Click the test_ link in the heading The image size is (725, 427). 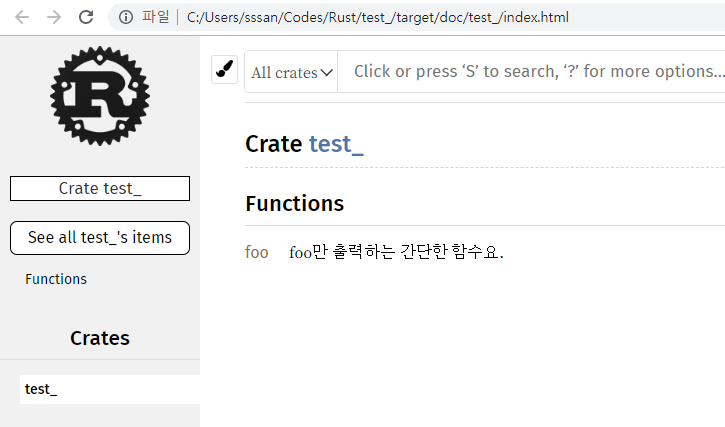(x=336, y=144)
